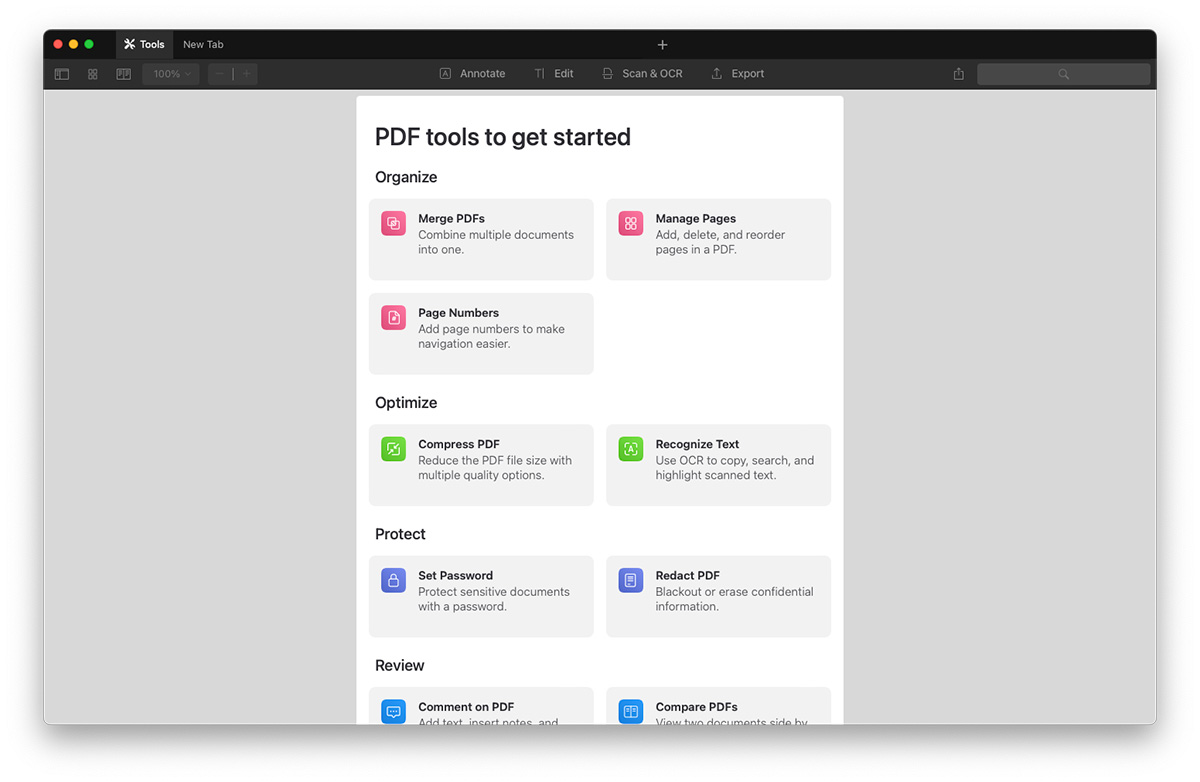The image size is (1200, 782).
Task: Open the 100% zoom level dropdown
Action: (x=171, y=74)
